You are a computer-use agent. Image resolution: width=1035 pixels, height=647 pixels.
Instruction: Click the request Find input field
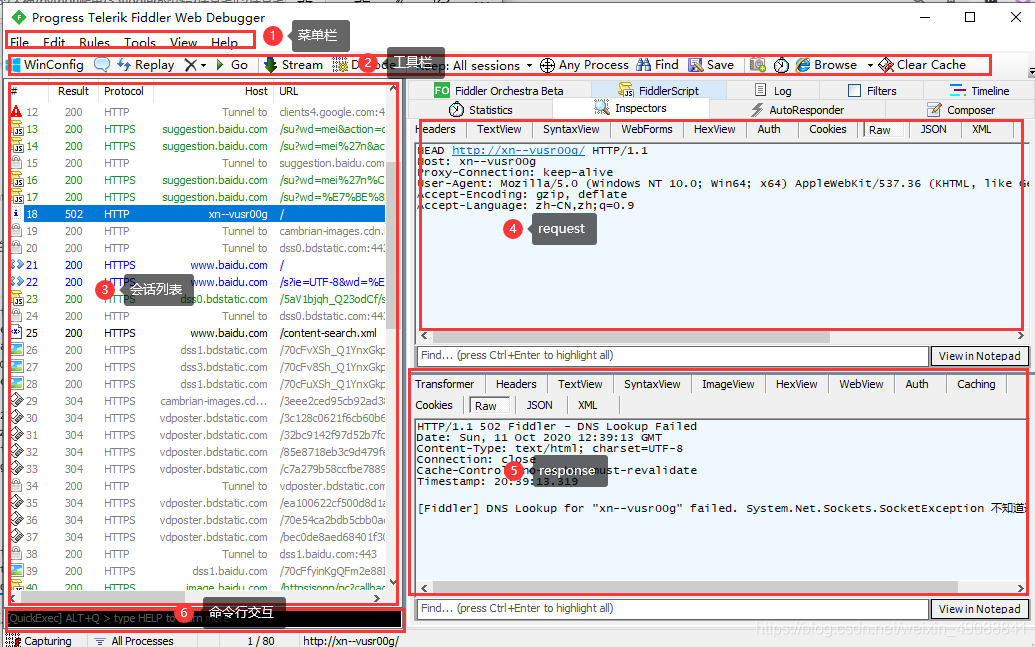[x=672, y=355]
